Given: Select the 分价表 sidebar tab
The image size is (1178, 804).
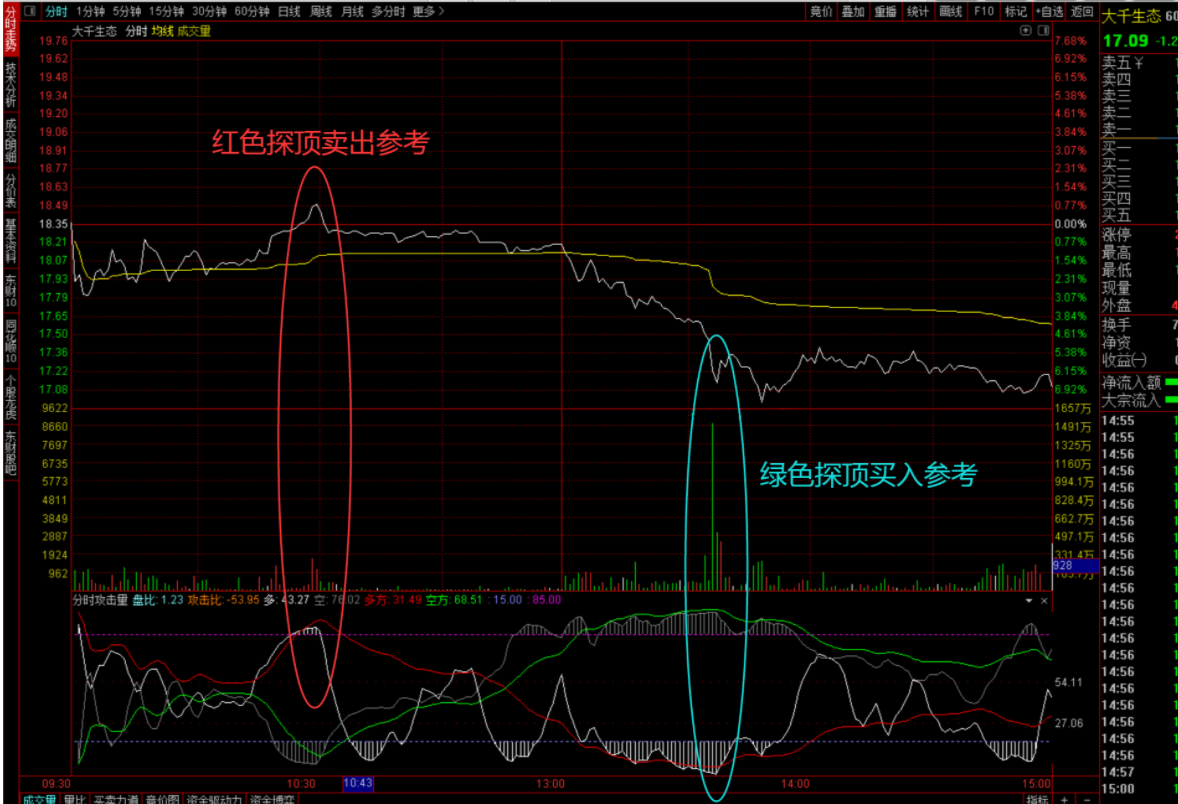Looking at the screenshot, I should [11, 191].
